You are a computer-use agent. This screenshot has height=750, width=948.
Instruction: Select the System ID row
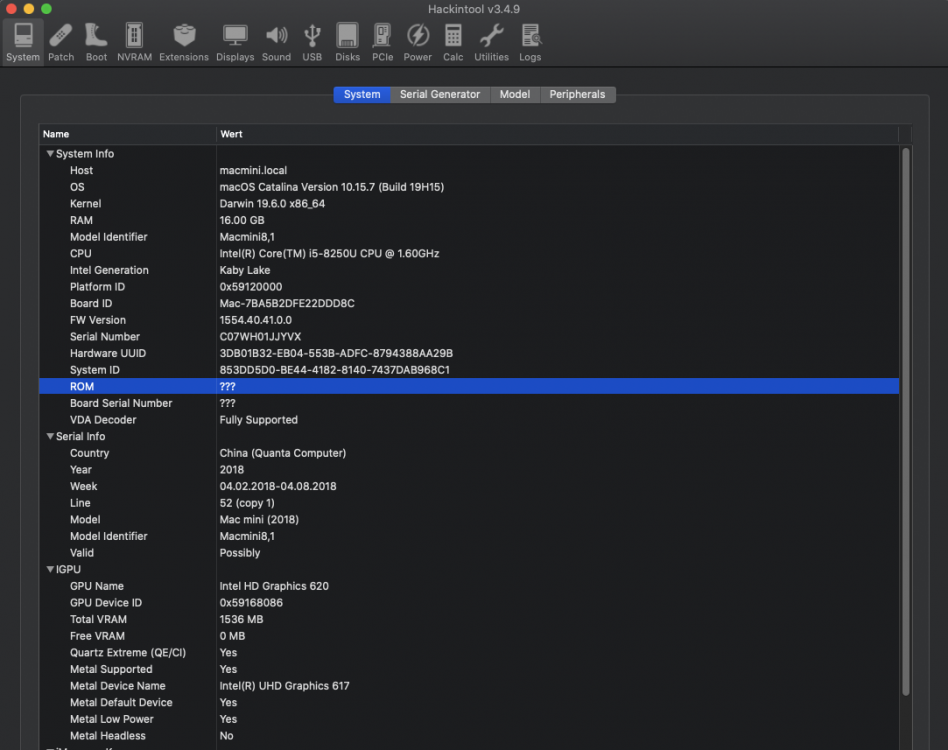pyautogui.click(x=469, y=370)
